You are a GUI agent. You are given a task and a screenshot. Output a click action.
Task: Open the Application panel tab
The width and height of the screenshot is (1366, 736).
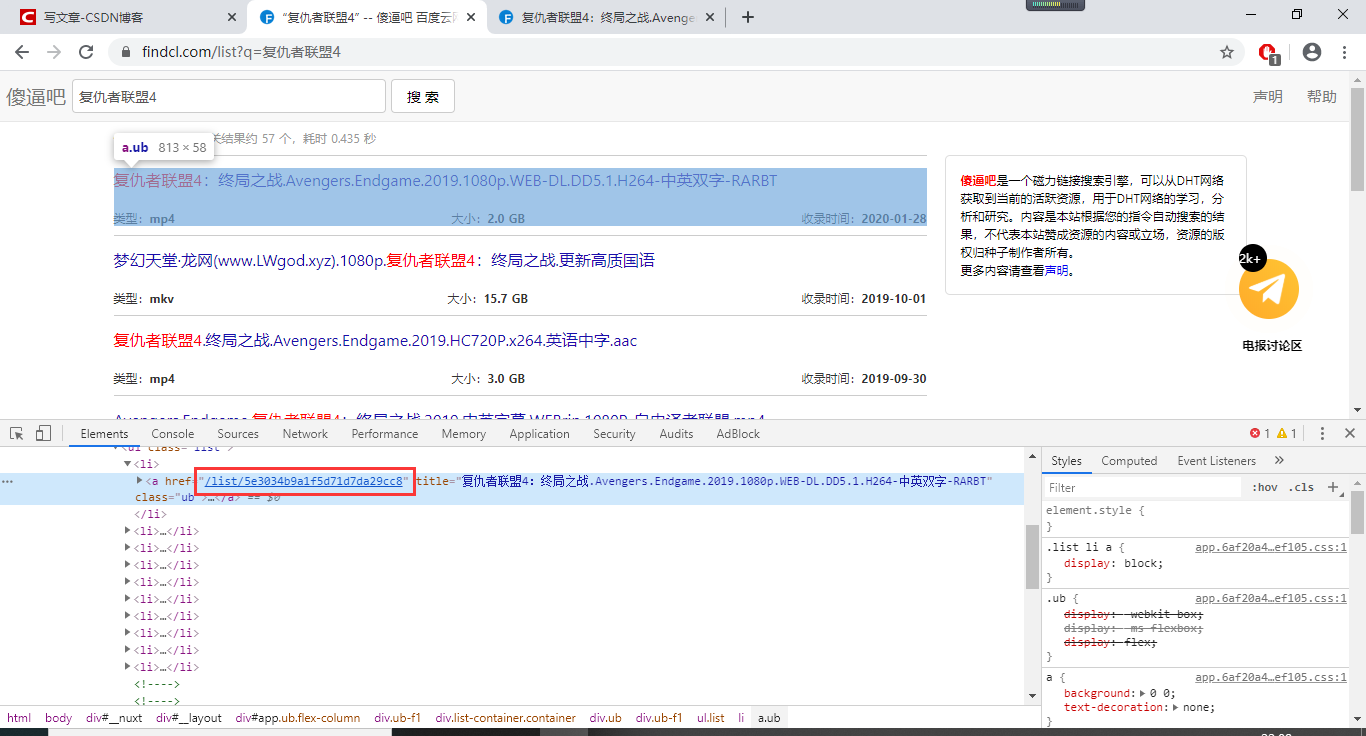539,434
